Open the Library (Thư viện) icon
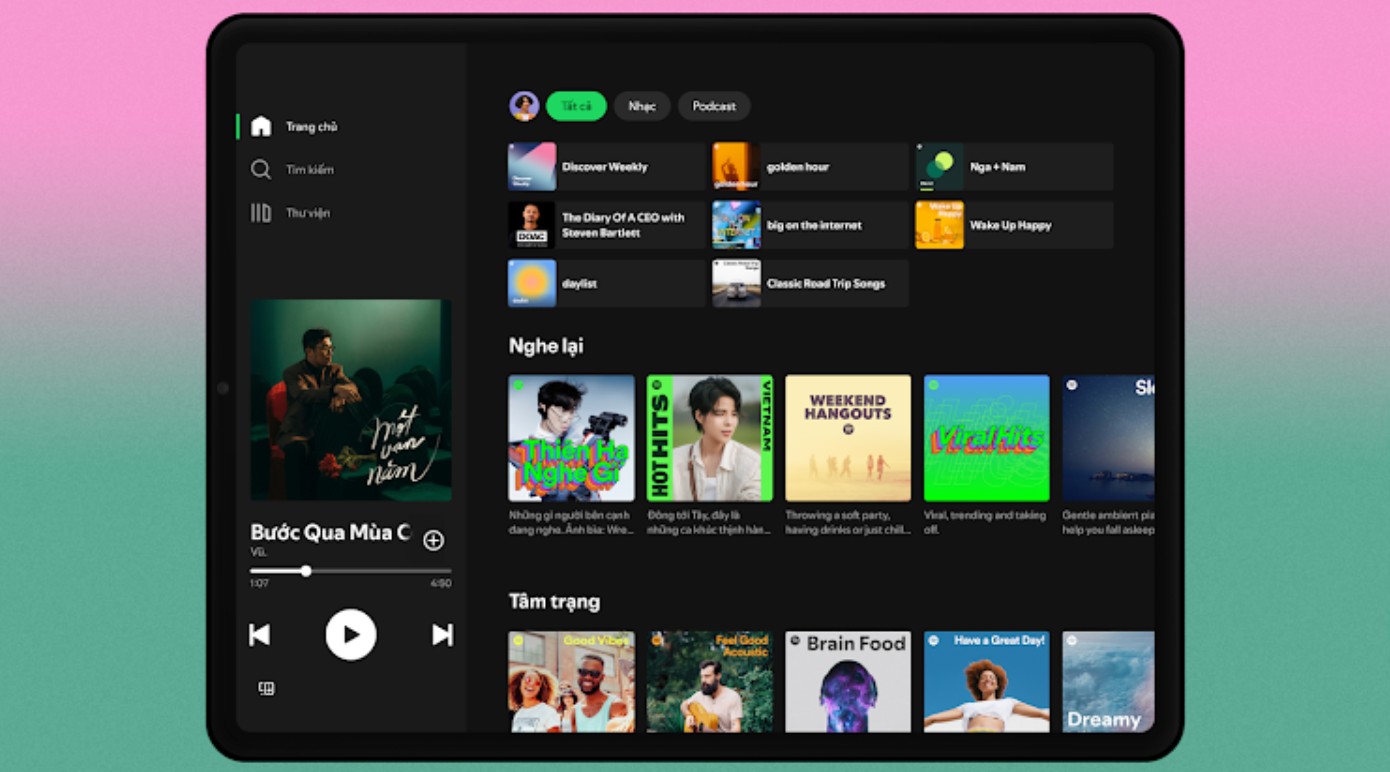Viewport: 1390px width, 772px height. pos(261,213)
